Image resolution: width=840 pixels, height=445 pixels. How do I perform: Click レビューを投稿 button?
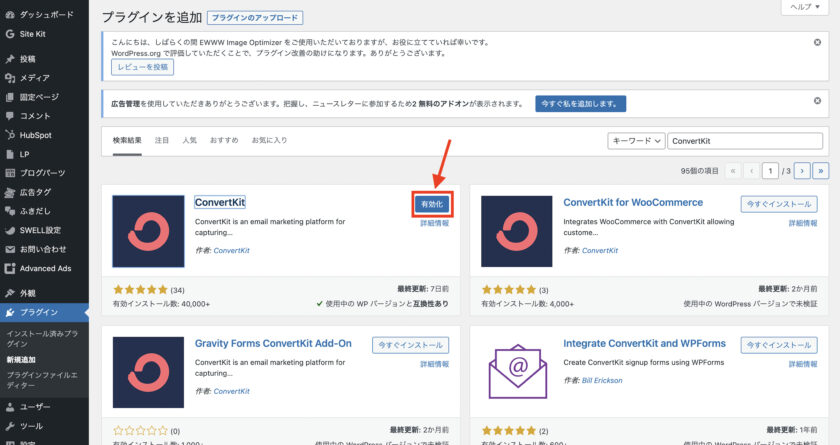pos(142,67)
